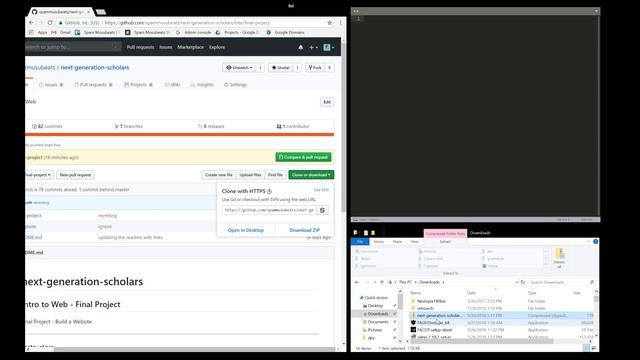
Task: Click the browser back arrow
Action: (x=31, y=23)
